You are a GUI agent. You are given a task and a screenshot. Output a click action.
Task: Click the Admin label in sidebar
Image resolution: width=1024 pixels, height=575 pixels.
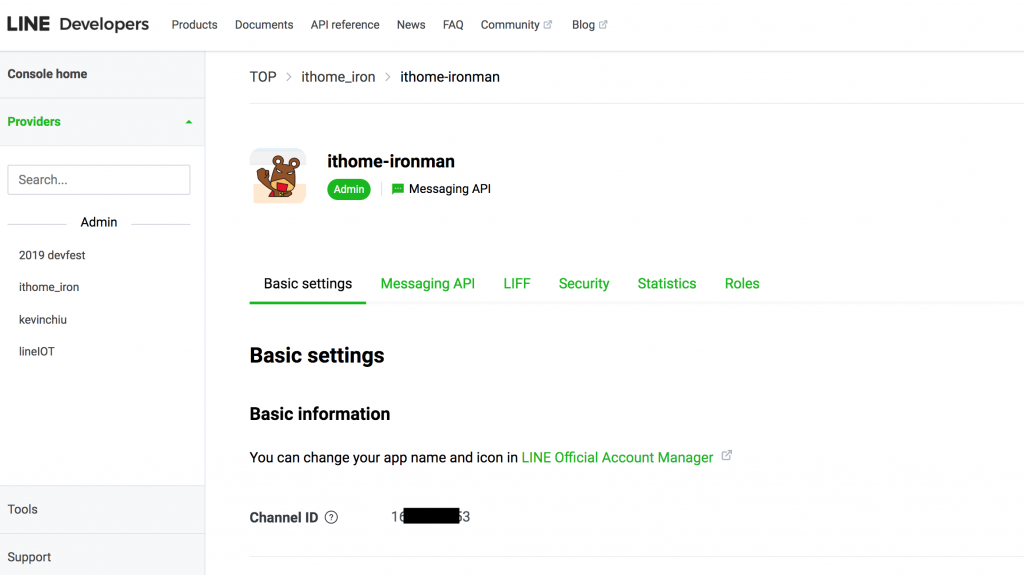click(x=99, y=222)
